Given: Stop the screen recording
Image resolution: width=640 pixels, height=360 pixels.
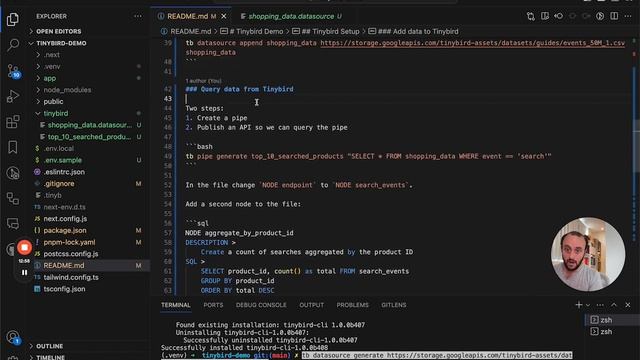Looking at the screenshot, I should coord(24,247).
